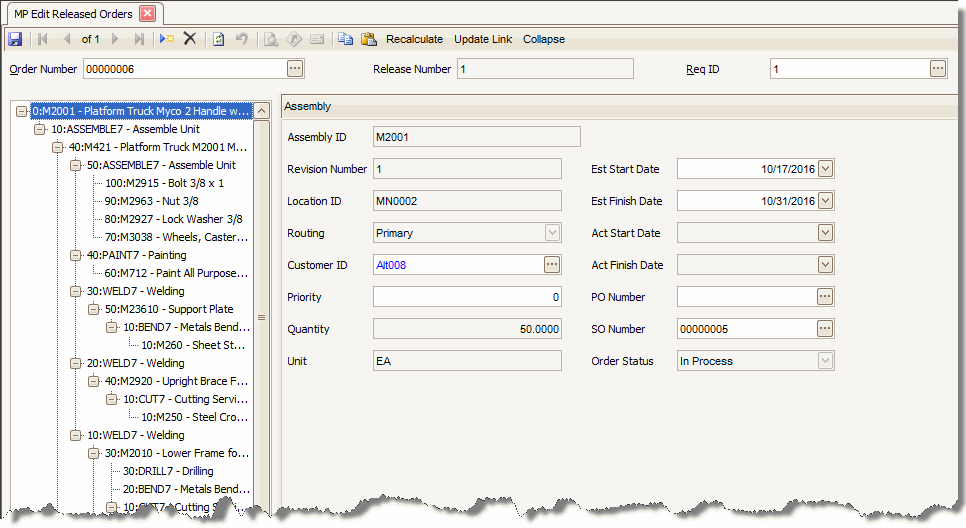This screenshot has height=528, width=966.
Task: Click Recalculate in the toolbar
Action: click(x=414, y=39)
